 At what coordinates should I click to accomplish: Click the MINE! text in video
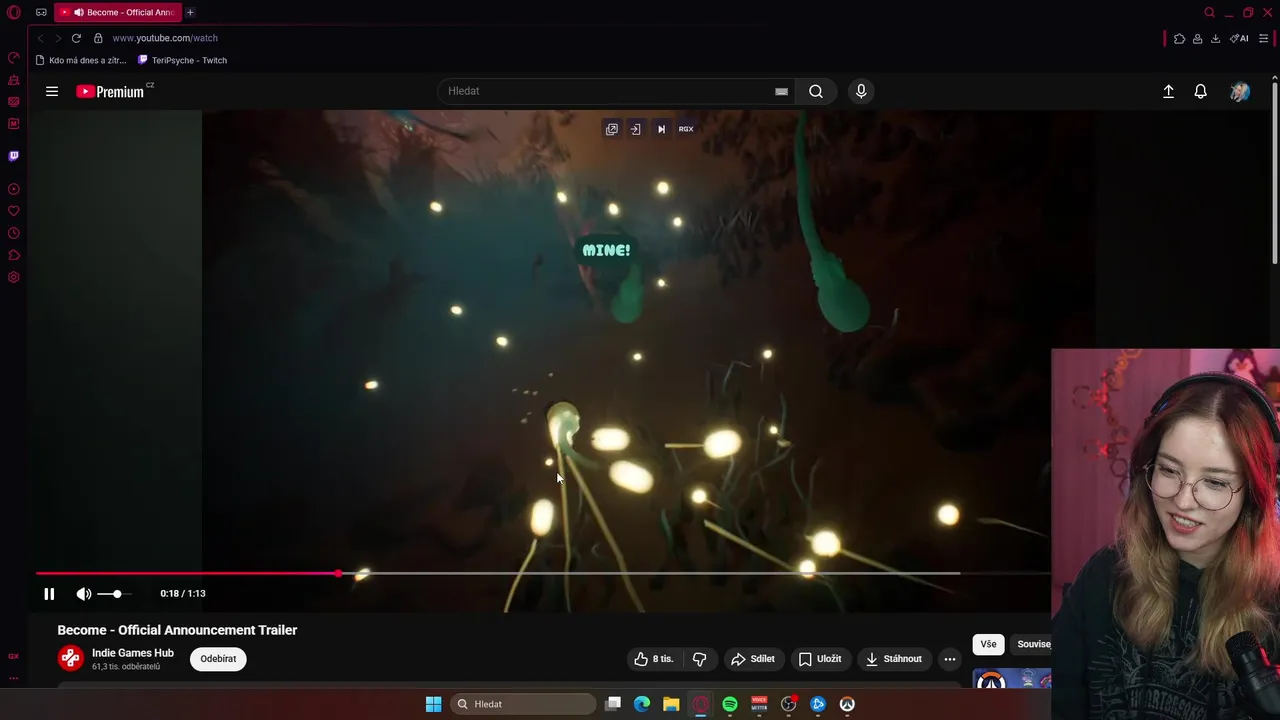click(606, 250)
